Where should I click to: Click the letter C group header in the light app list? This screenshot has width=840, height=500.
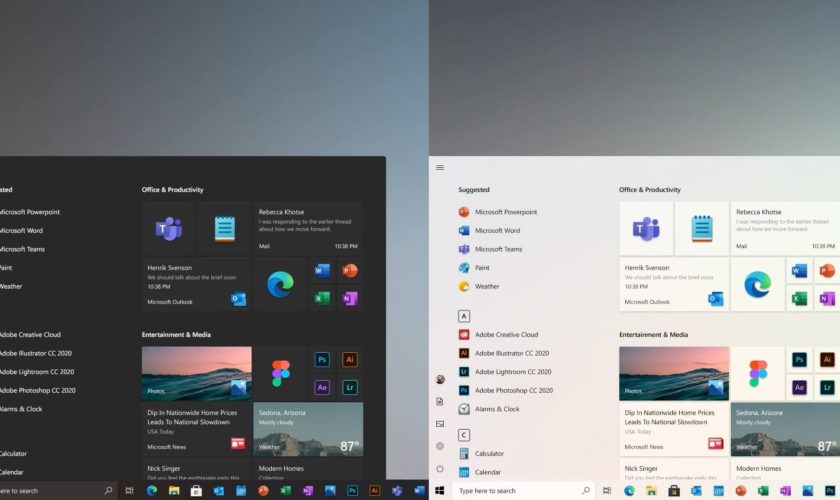pos(464,435)
